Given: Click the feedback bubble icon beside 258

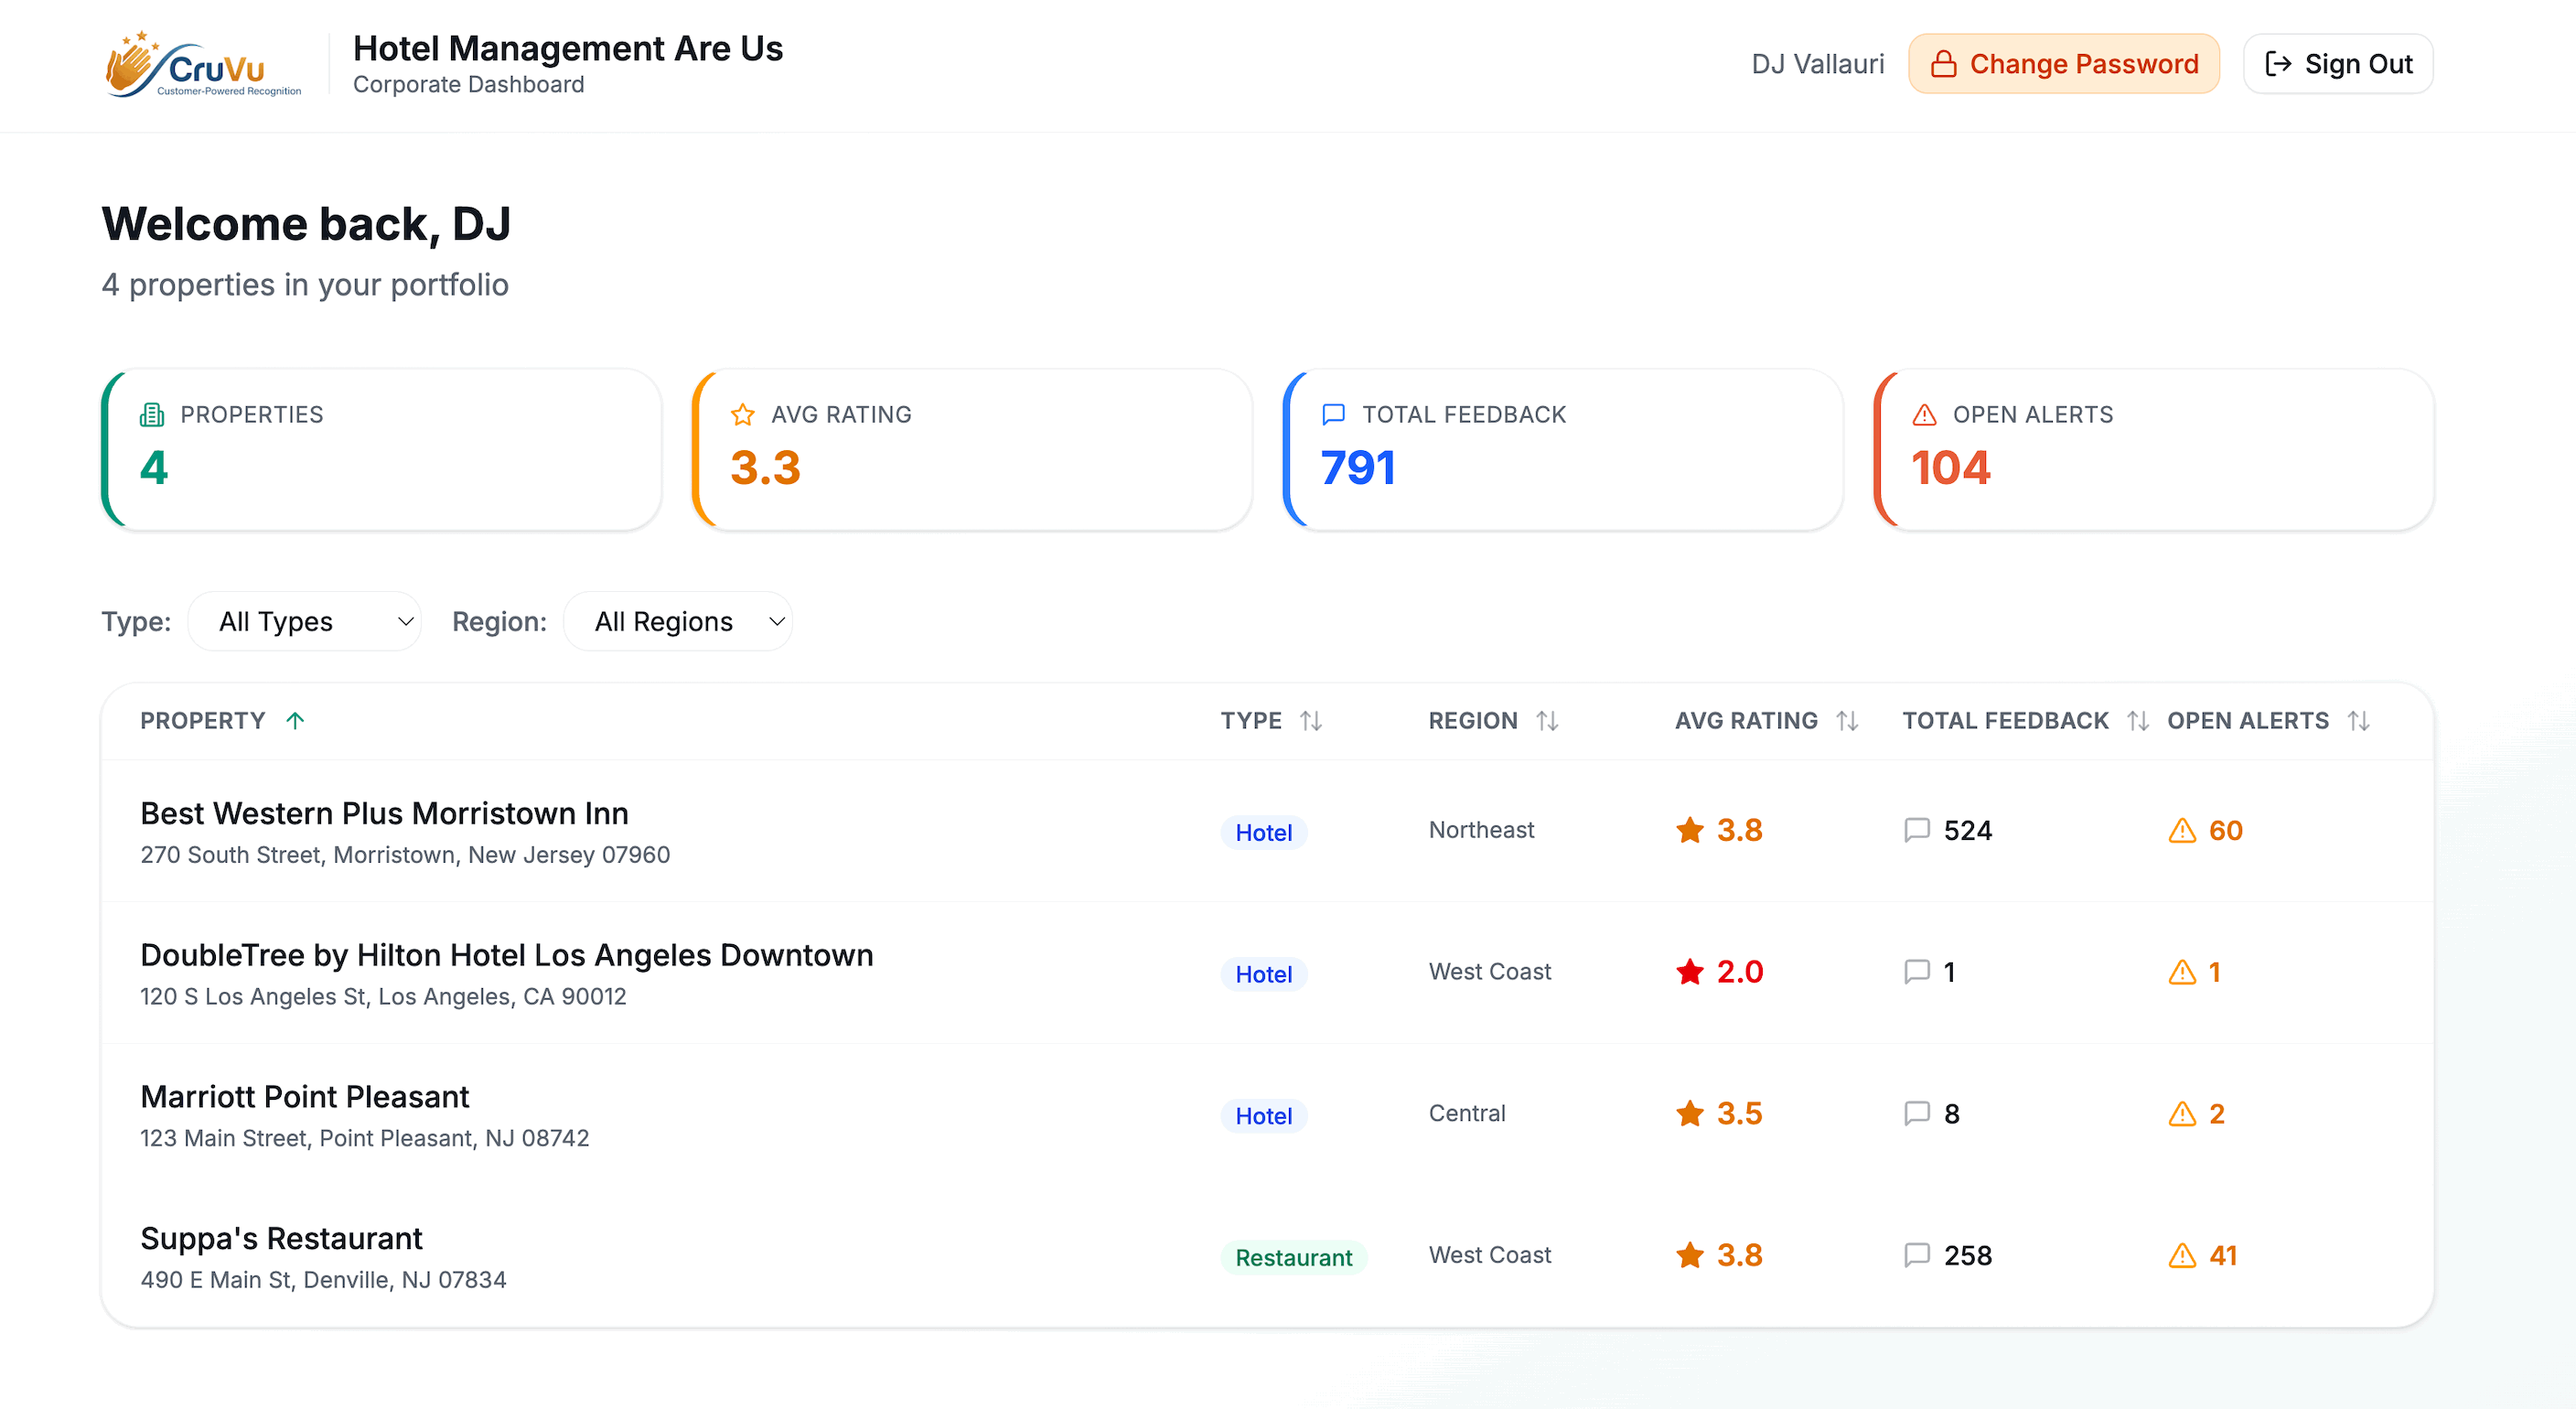Looking at the screenshot, I should click(x=1917, y=1254).
